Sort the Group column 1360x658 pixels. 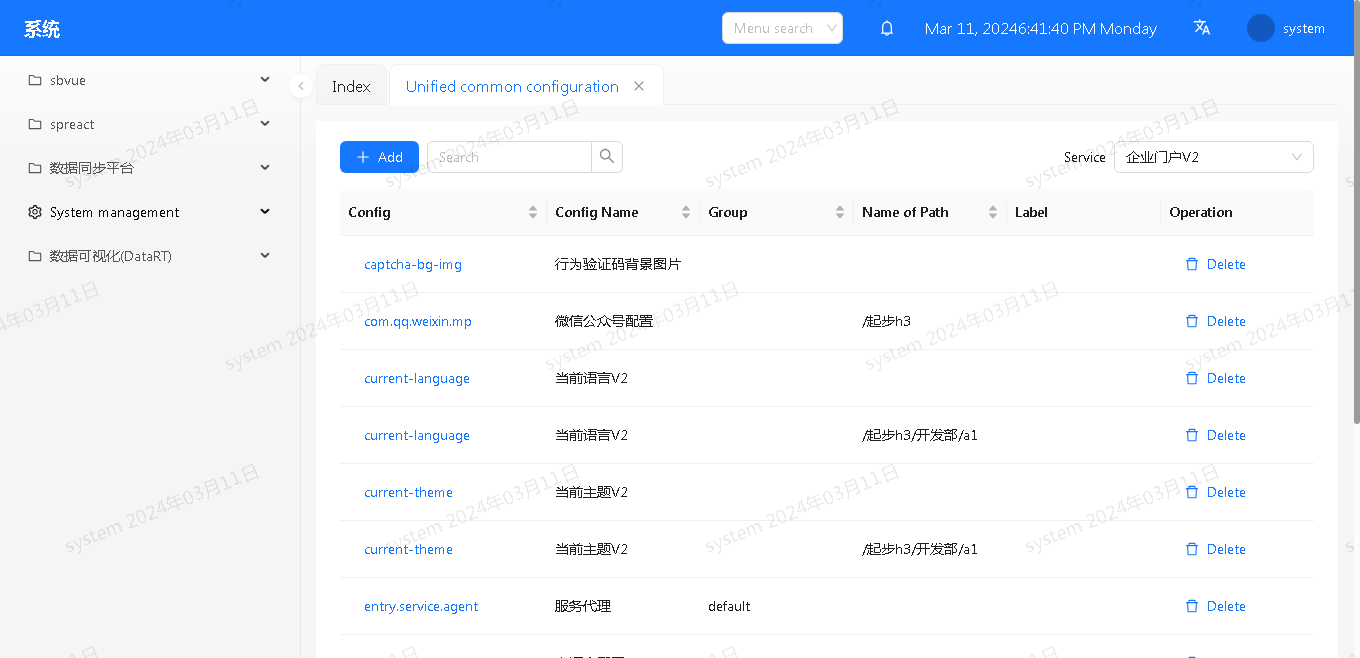[839, 212]
